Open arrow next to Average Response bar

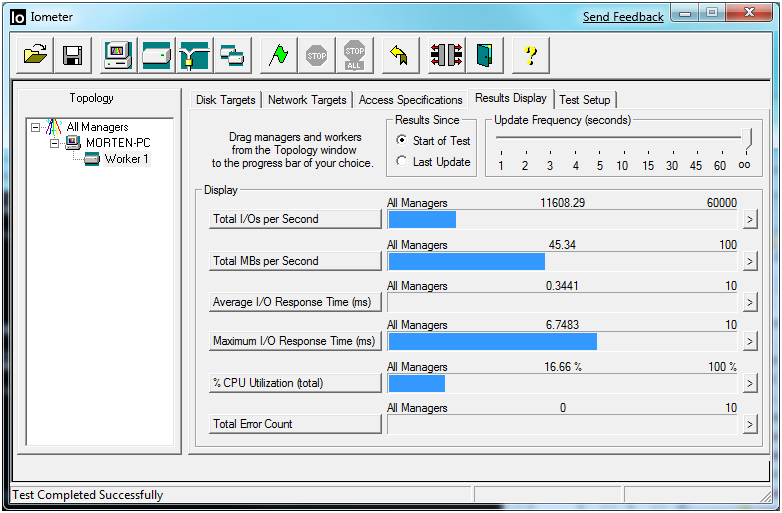[750, 302]
